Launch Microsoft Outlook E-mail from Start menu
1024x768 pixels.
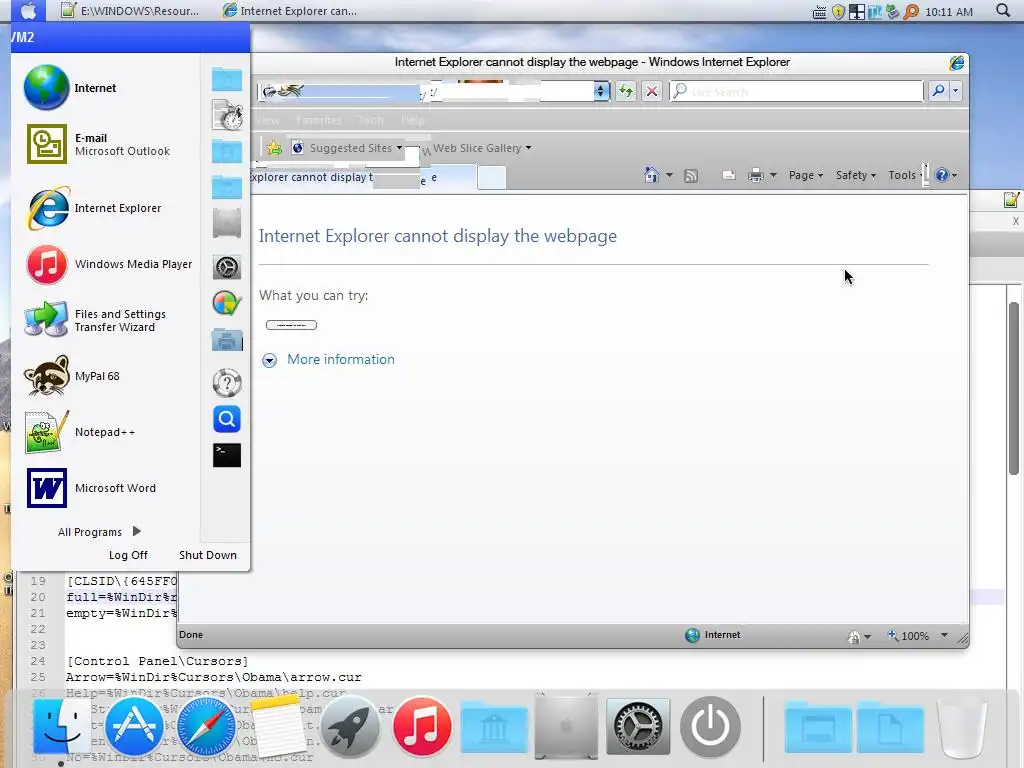point(98,144)
